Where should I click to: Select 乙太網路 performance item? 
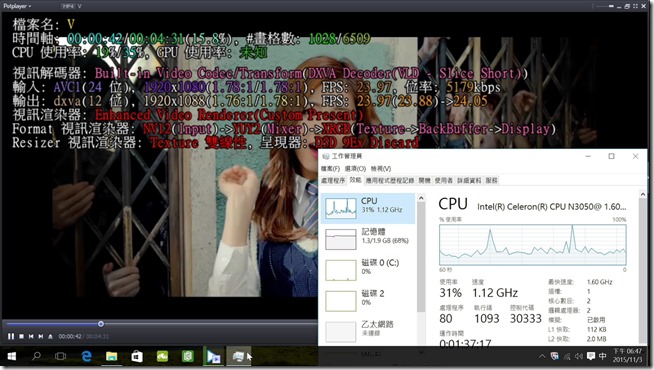pyautogui.click(x=368, y=332)
